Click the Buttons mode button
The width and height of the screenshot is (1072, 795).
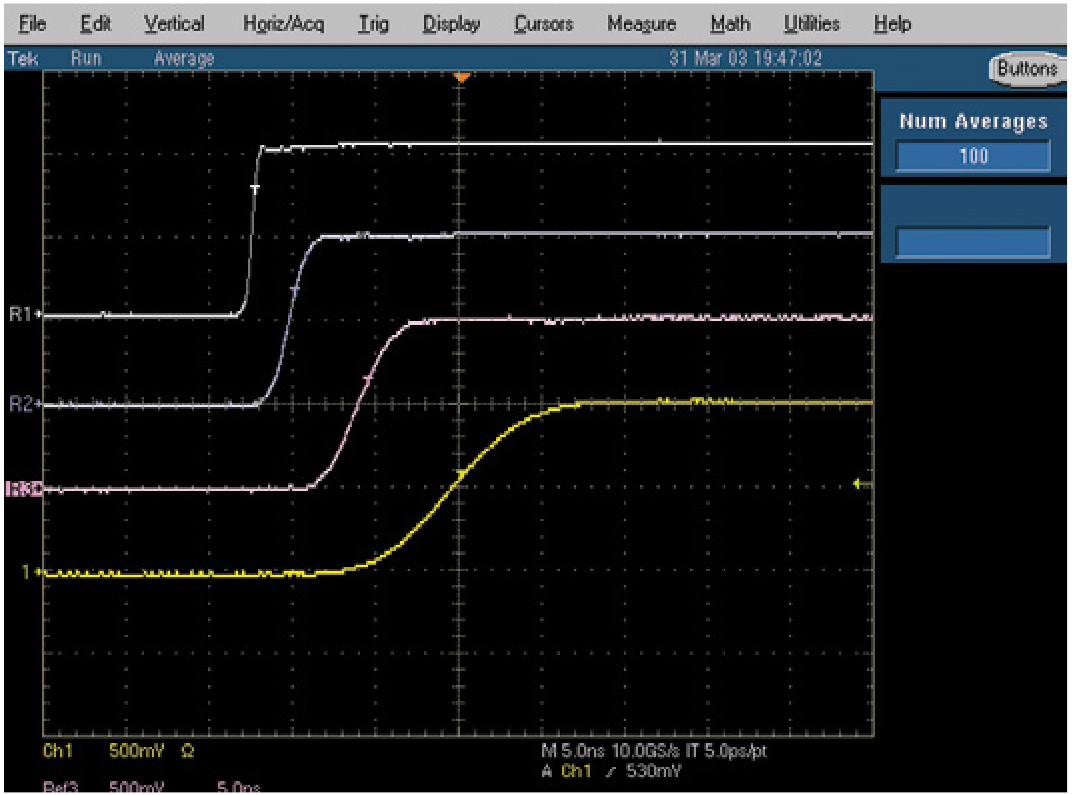(x=1026, y=69)
